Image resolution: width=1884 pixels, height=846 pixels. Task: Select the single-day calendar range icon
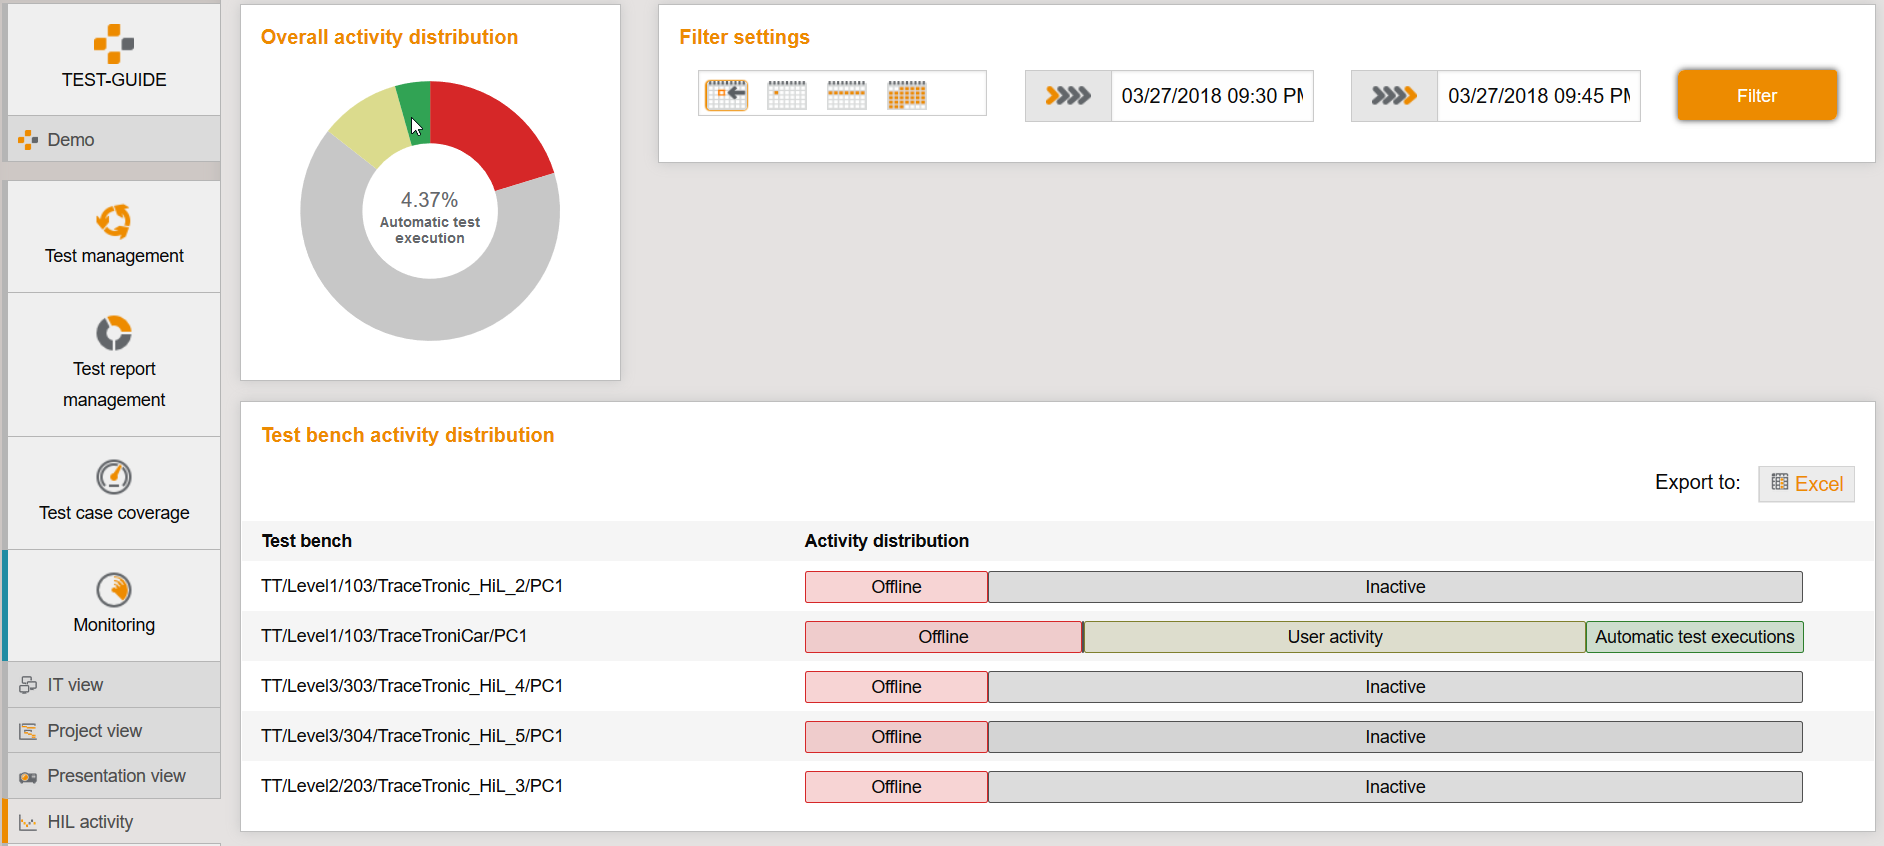coord(787,95)
